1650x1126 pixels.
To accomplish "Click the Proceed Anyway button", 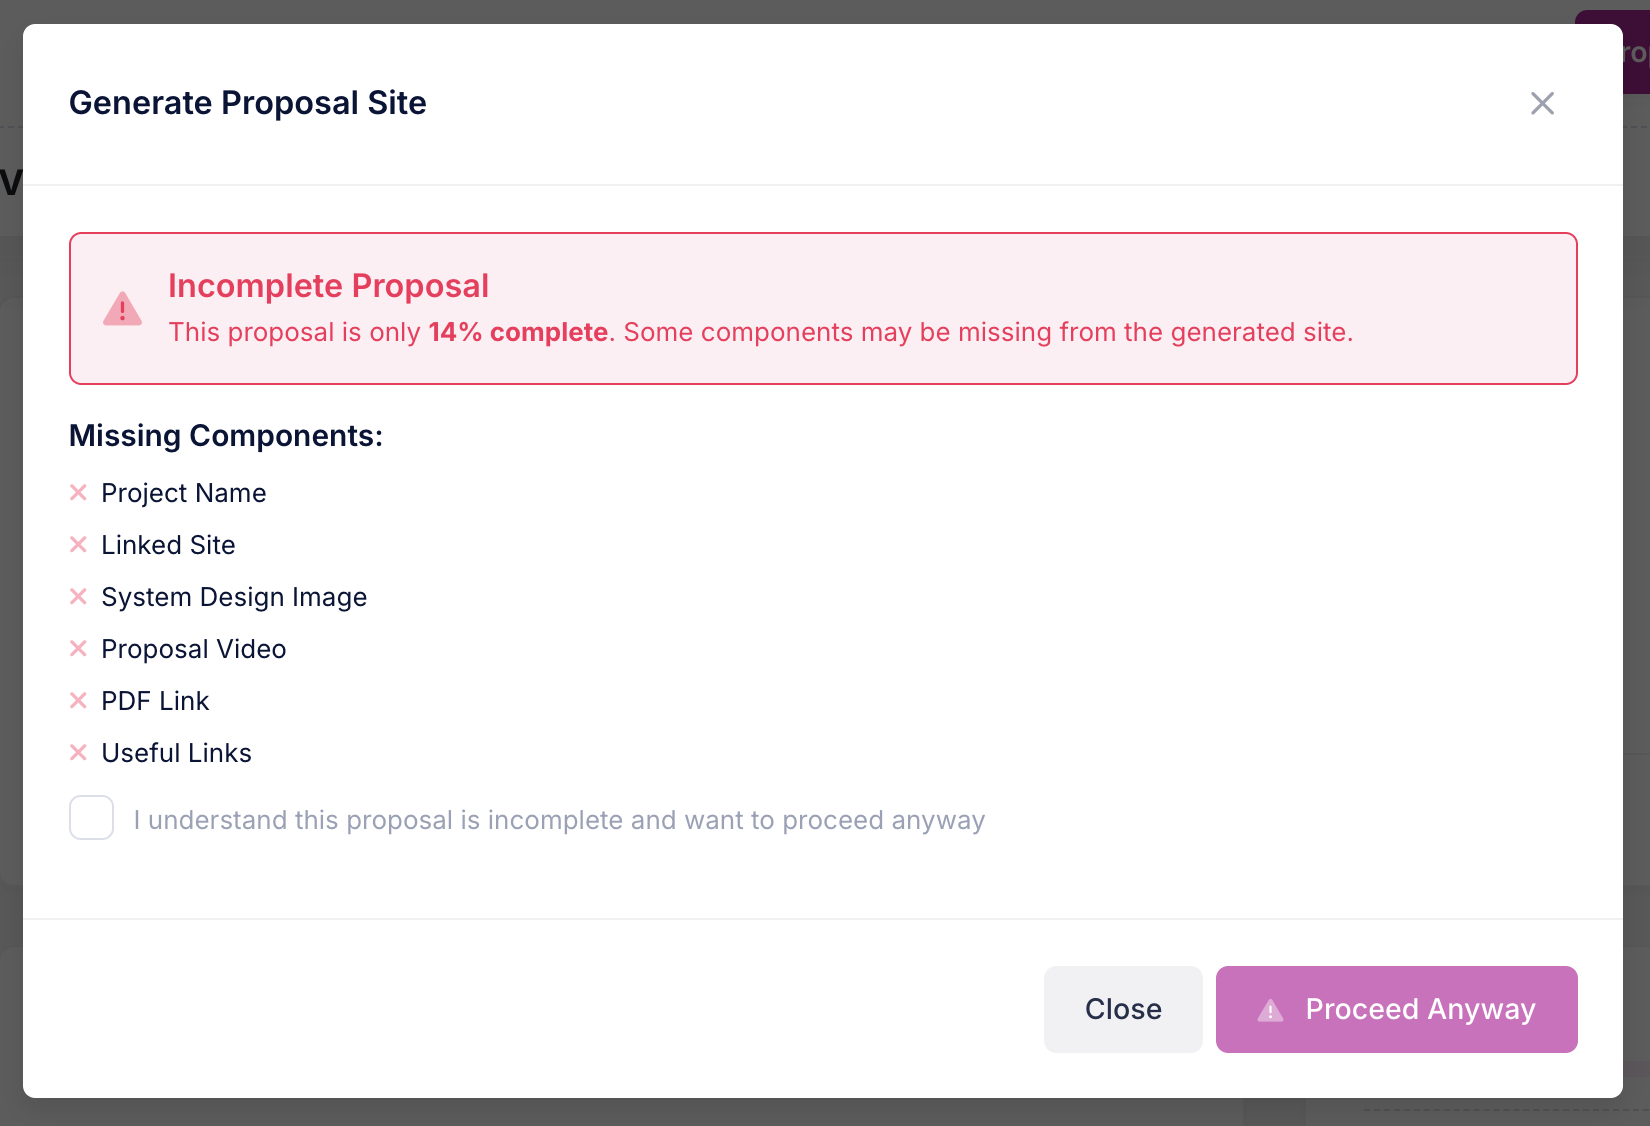I will (1396, 1009).
